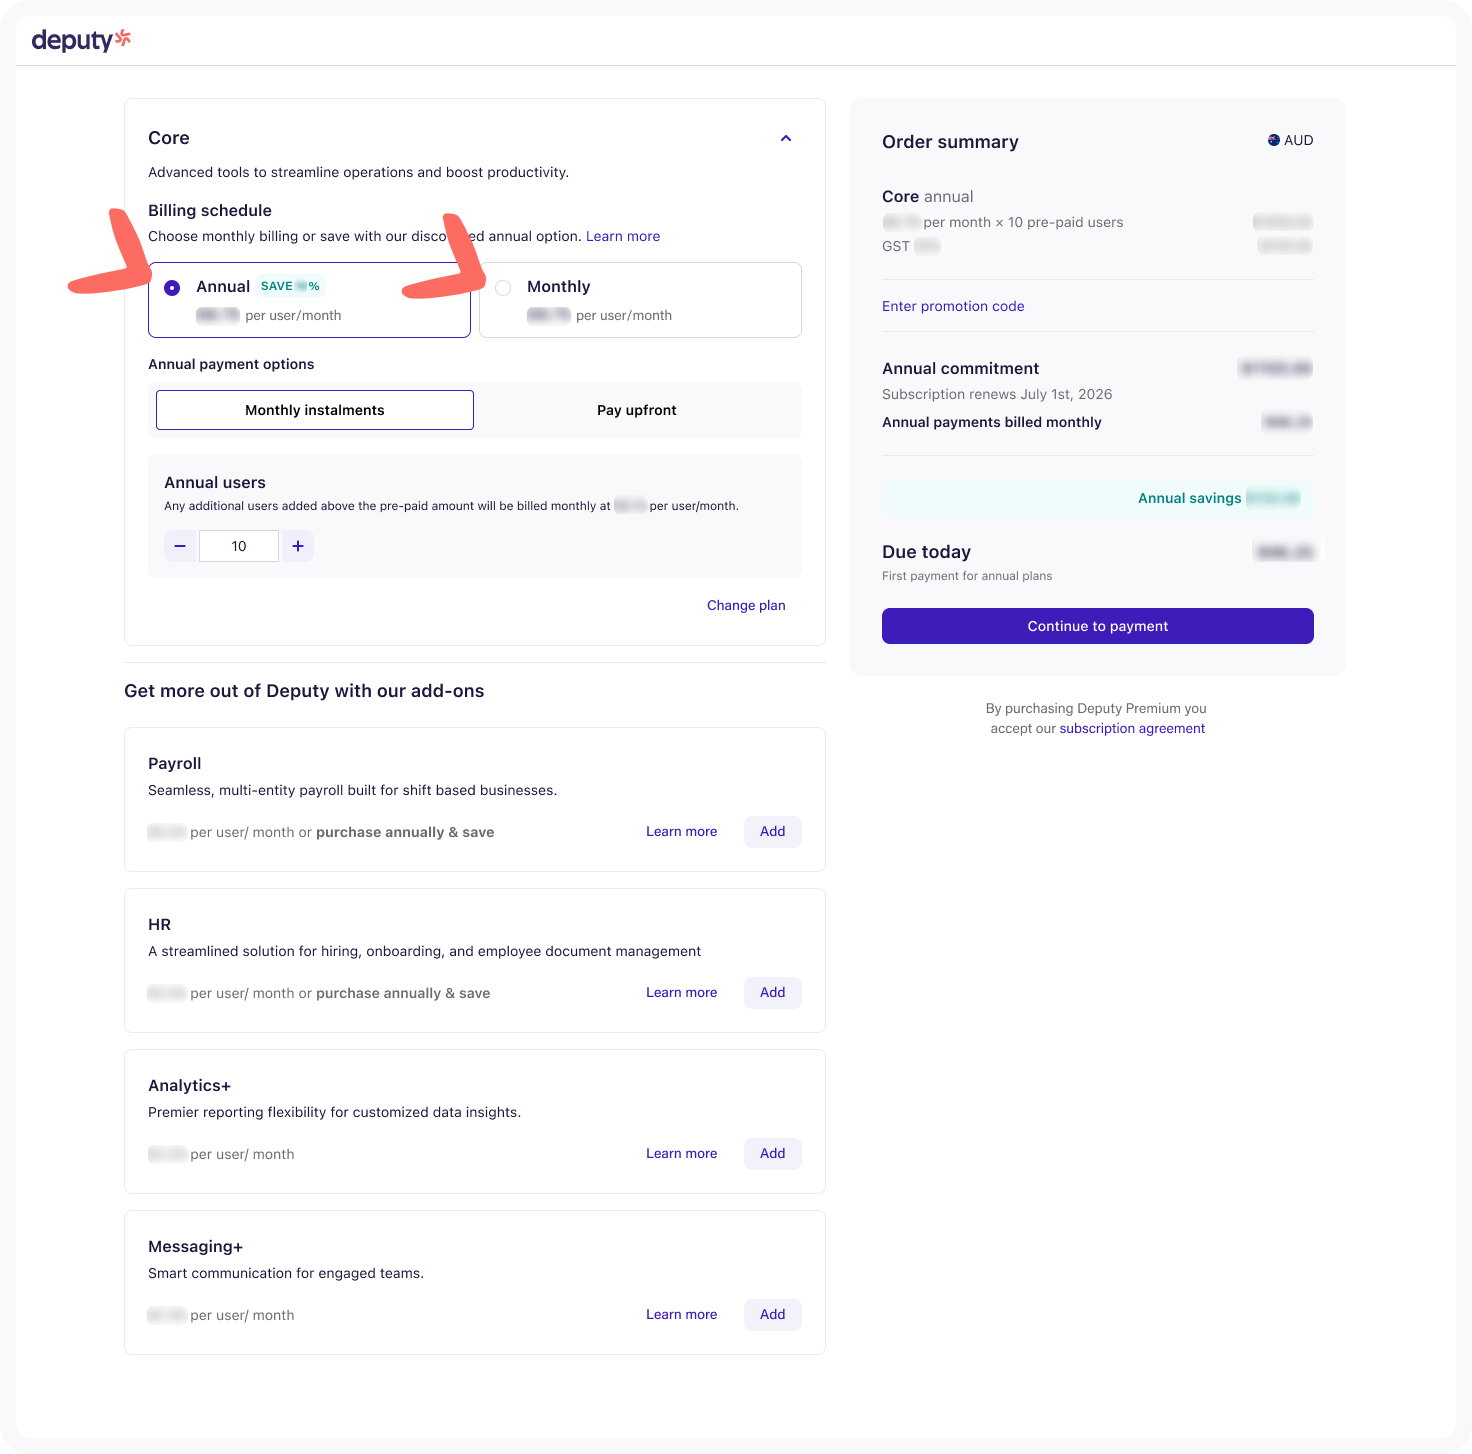This screenshot has height=1454, width=1472.
Task: Click Enter promotion code link
Action: pos(953,306)
